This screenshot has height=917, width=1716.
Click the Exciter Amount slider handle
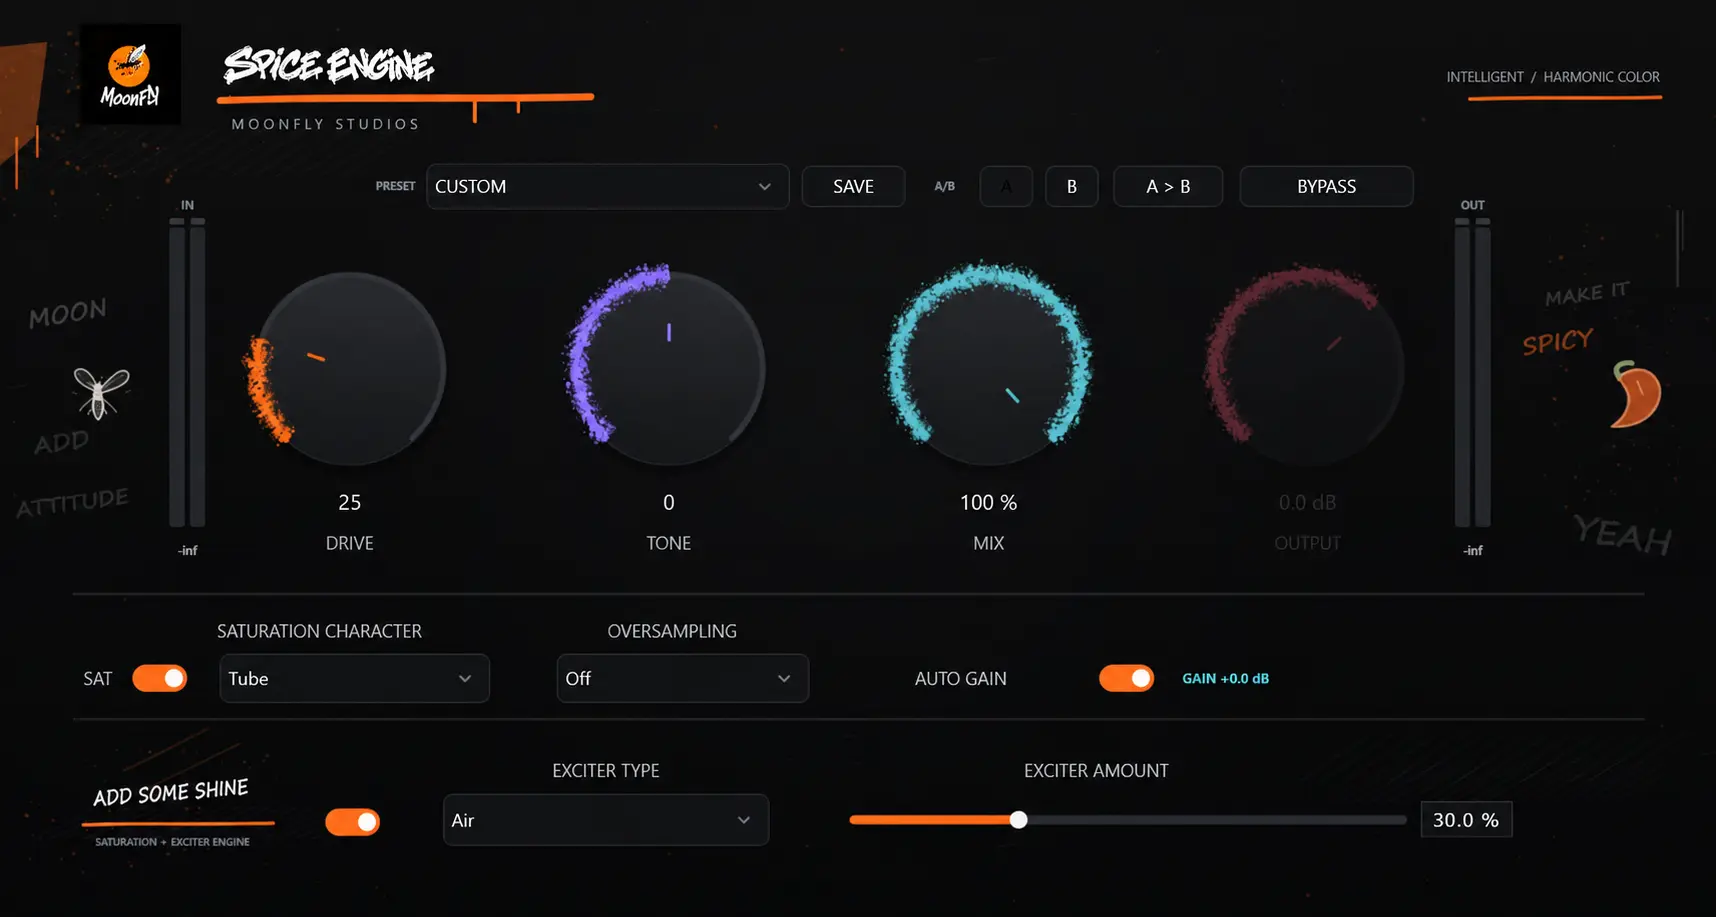pyautogui.click(x=1018, y=820)
